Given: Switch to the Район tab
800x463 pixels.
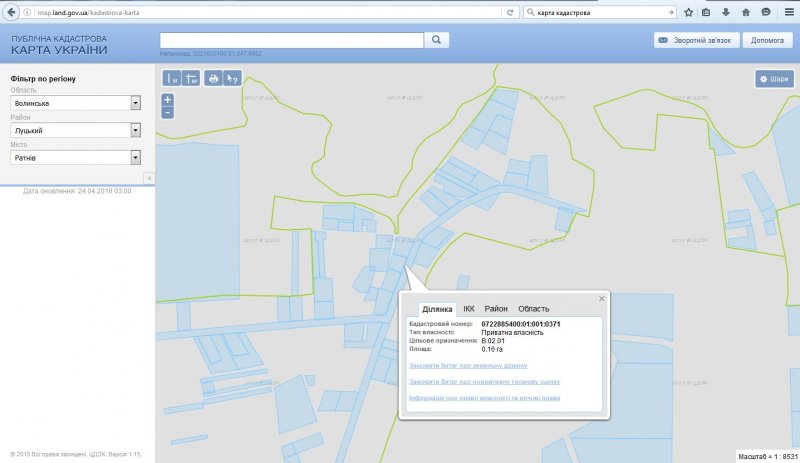Looking at the screenshot, I should pyautogui.click(x=496, y=309).
